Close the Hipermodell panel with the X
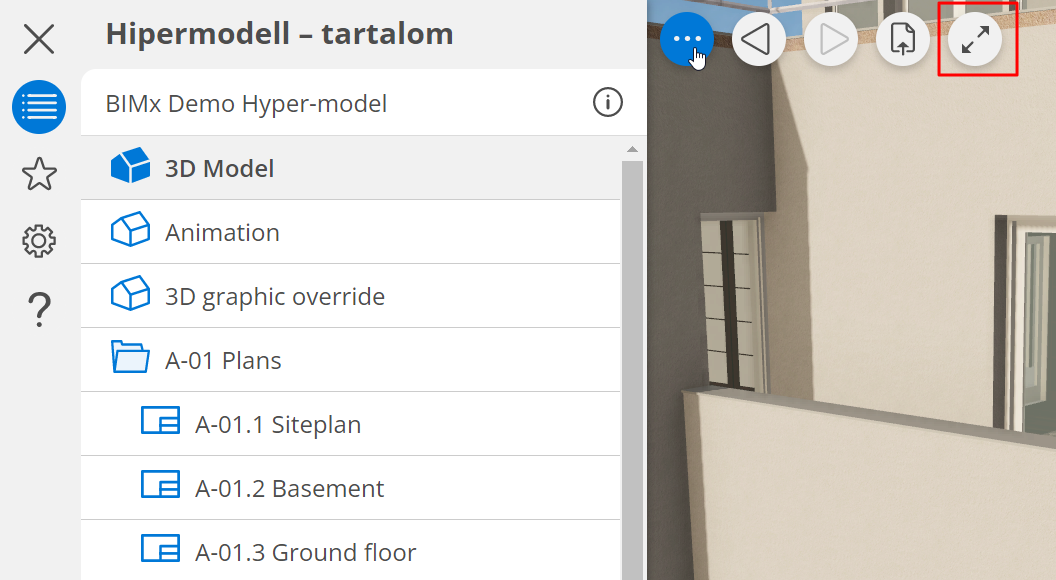 point(39,40)
